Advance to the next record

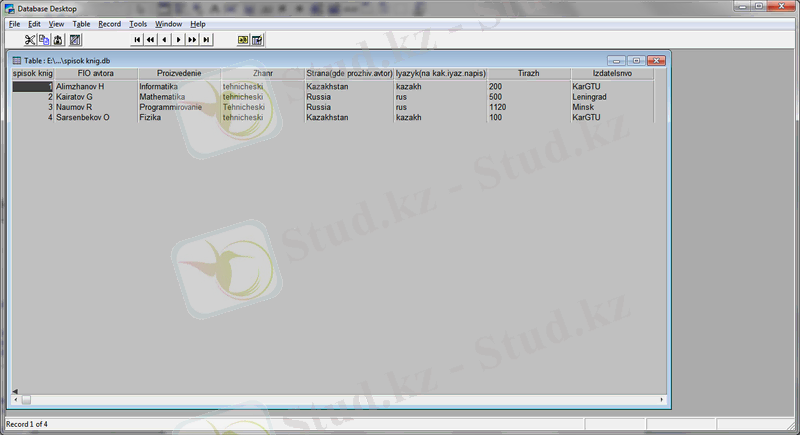pyautogui.click(x=178, y=40)
